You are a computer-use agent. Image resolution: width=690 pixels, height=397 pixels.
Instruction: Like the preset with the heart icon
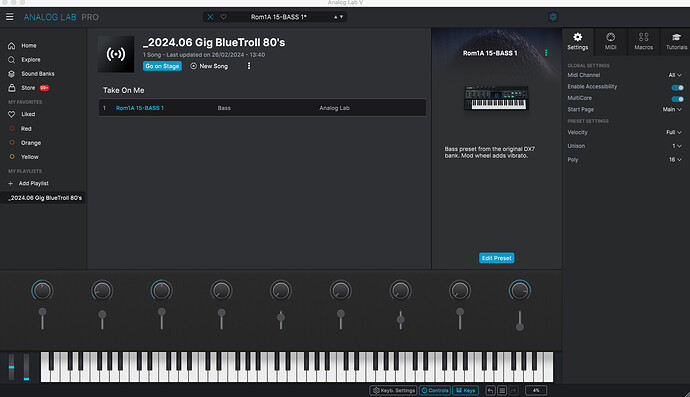(224, 17)
